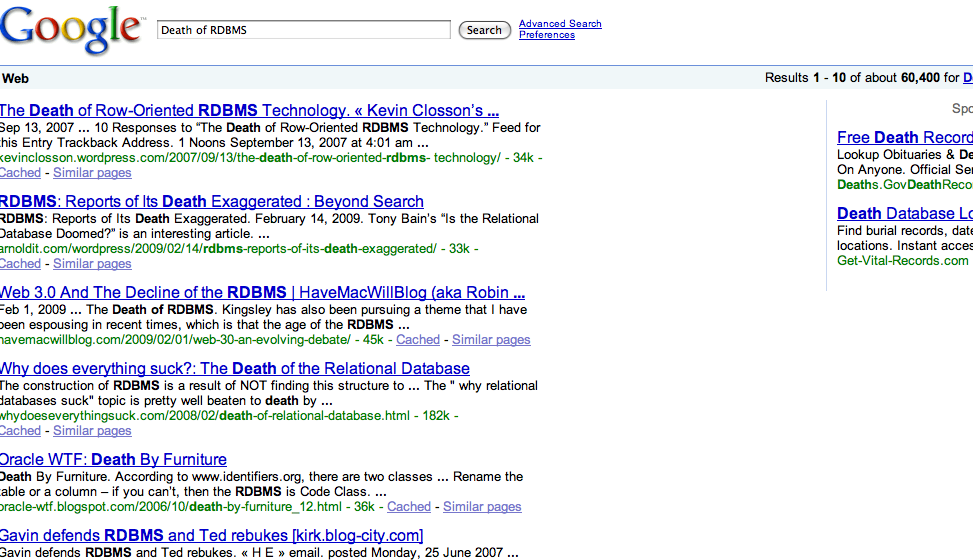Click 'Results 1 - 10 of about 60,400' text
This screenshot has height=560, width=973.
click(x=852, y=78)
